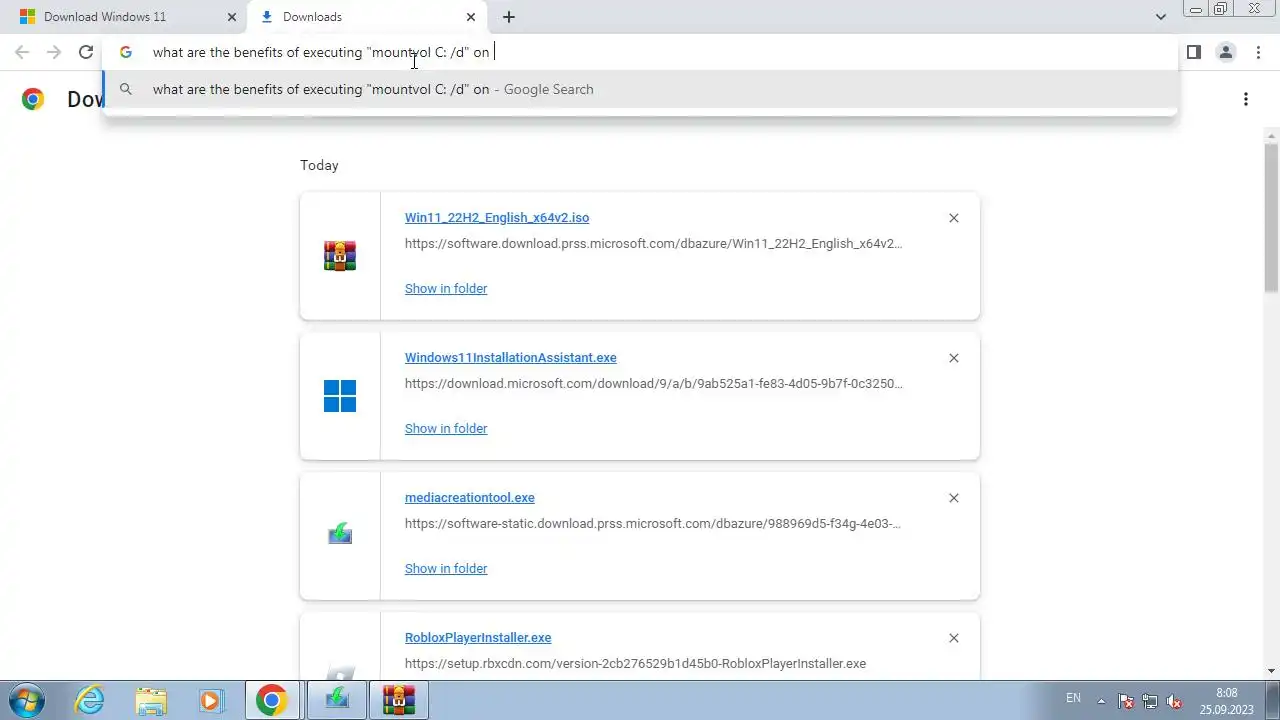Open WinRAR from the taskbar
This screenshot has width=1280, height=720.
click(x=399, y=700)
